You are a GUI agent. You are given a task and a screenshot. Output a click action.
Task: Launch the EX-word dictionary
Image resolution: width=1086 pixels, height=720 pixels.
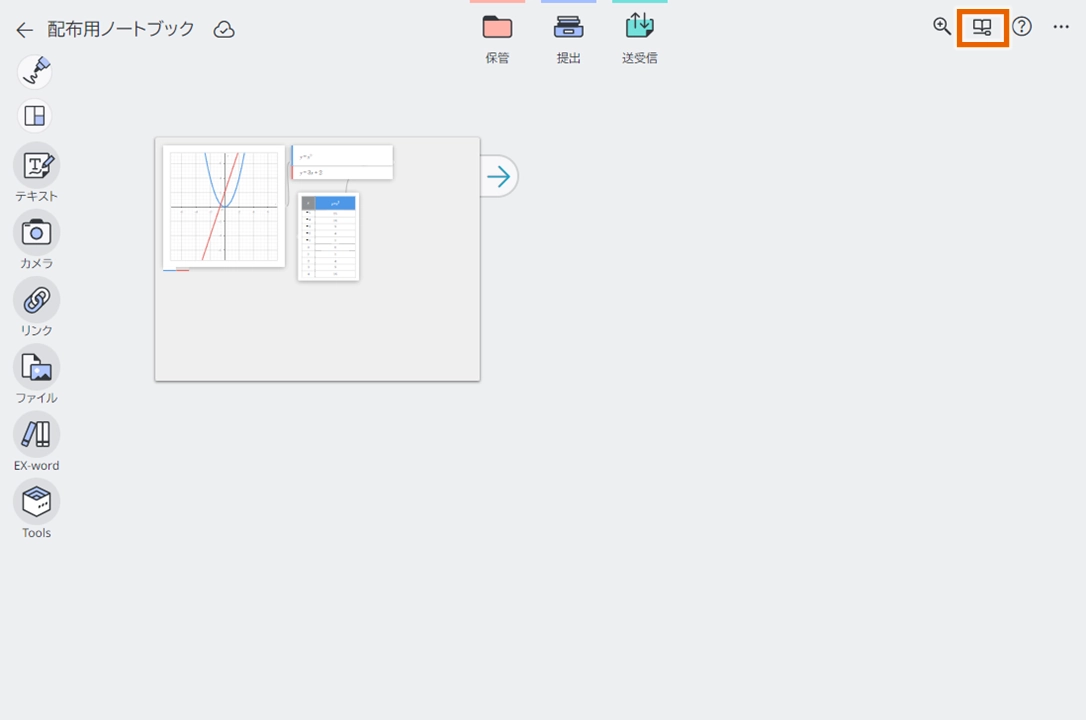[36, 435]
